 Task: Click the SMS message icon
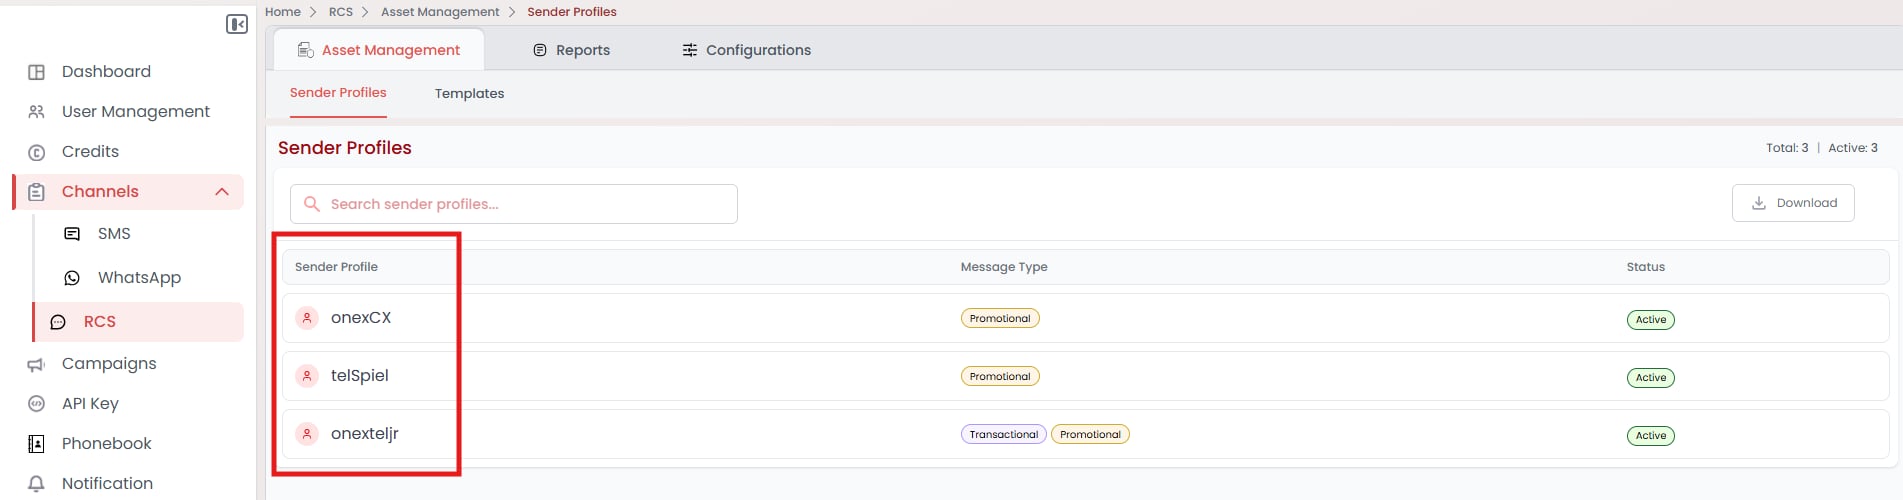72,234
